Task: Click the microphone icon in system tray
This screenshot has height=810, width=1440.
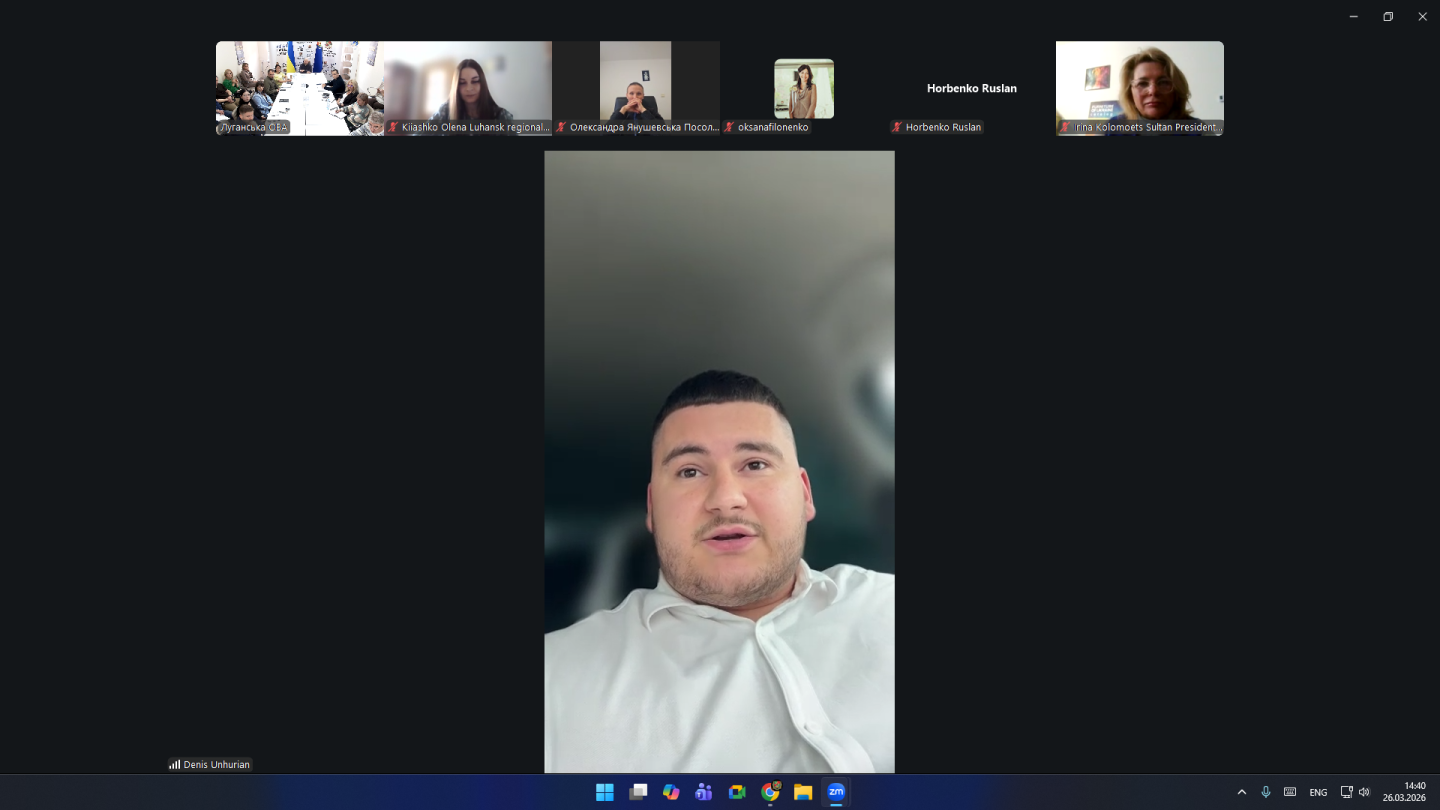Action: (1266, 792)
